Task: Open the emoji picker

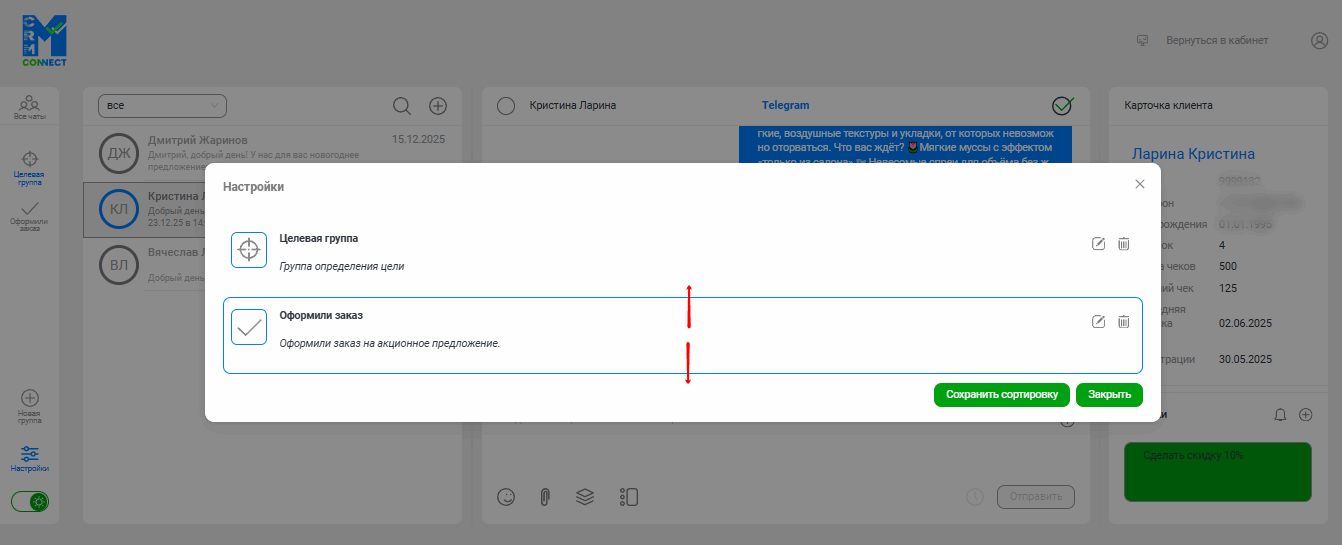Action: 507,496
